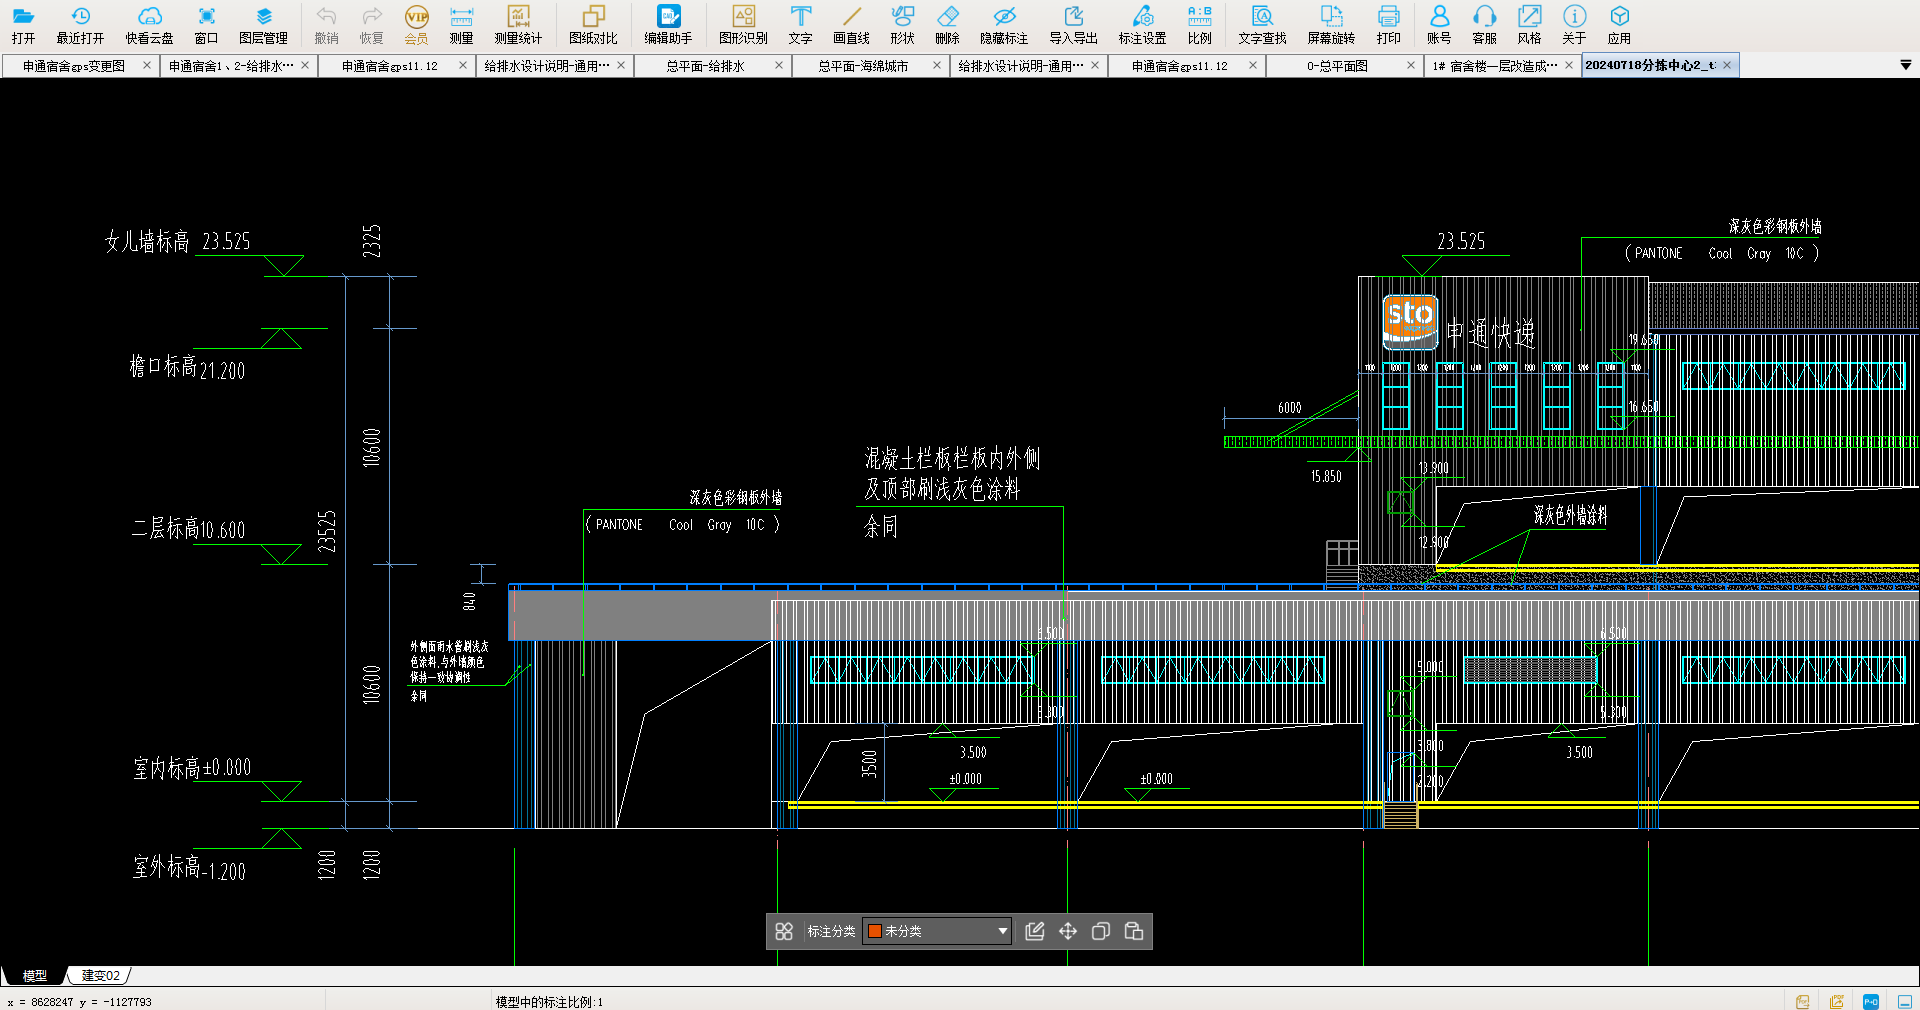Screen dimensions: 1920x1010
Task: Select the 测量 measure tool
Action: (x=461, y=25)
